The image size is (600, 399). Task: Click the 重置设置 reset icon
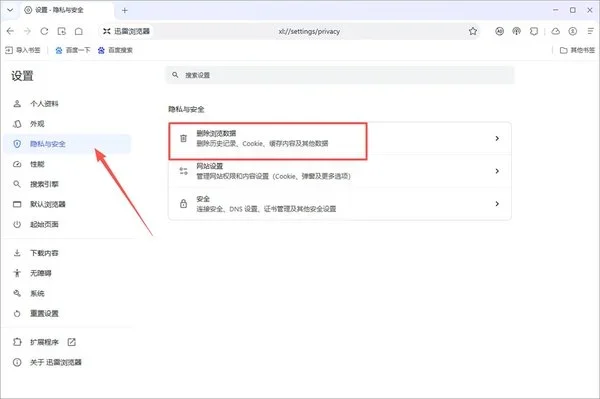tap(17, 314)
